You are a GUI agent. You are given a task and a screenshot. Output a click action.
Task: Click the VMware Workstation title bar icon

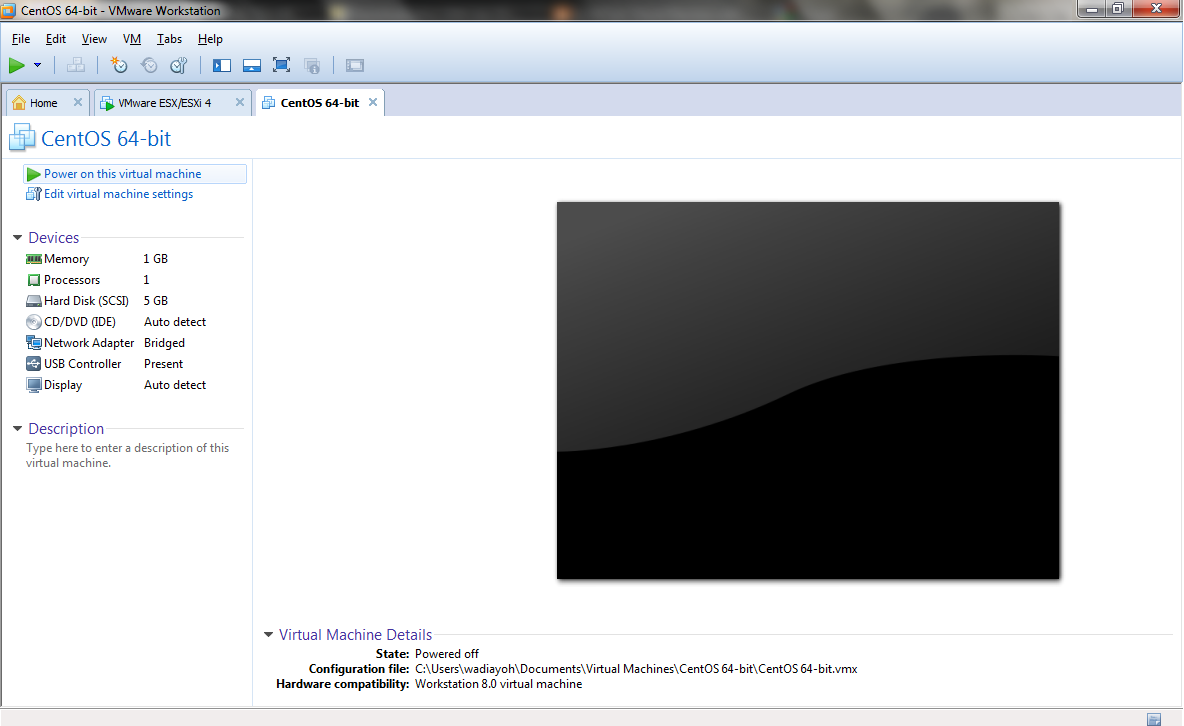tap(8, 10)
